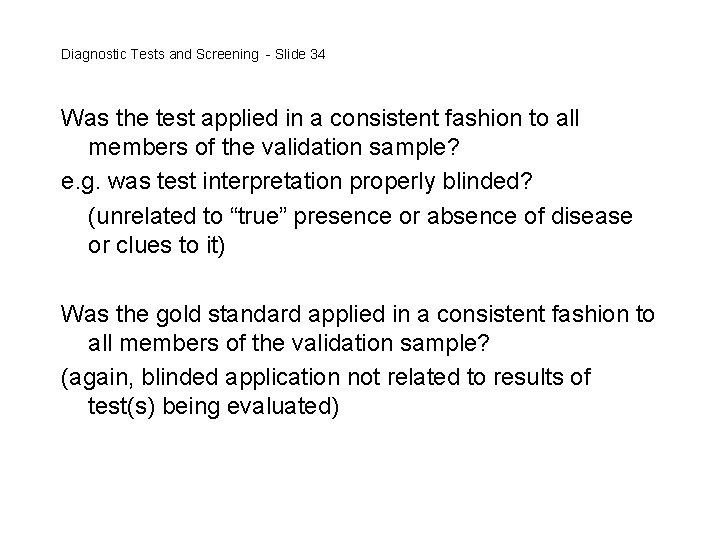
Task: Click the word 'Screening' in the header
Action: (227, 55)
